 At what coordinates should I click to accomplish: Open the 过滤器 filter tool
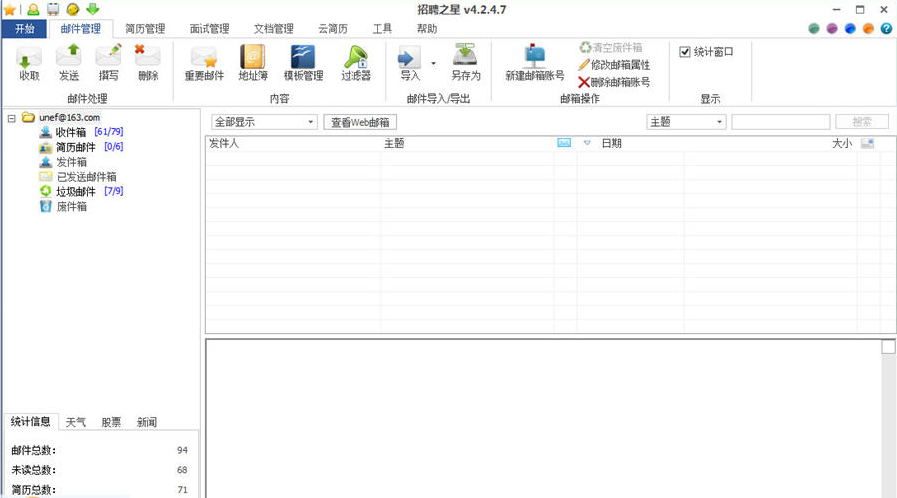pos(356,63)
